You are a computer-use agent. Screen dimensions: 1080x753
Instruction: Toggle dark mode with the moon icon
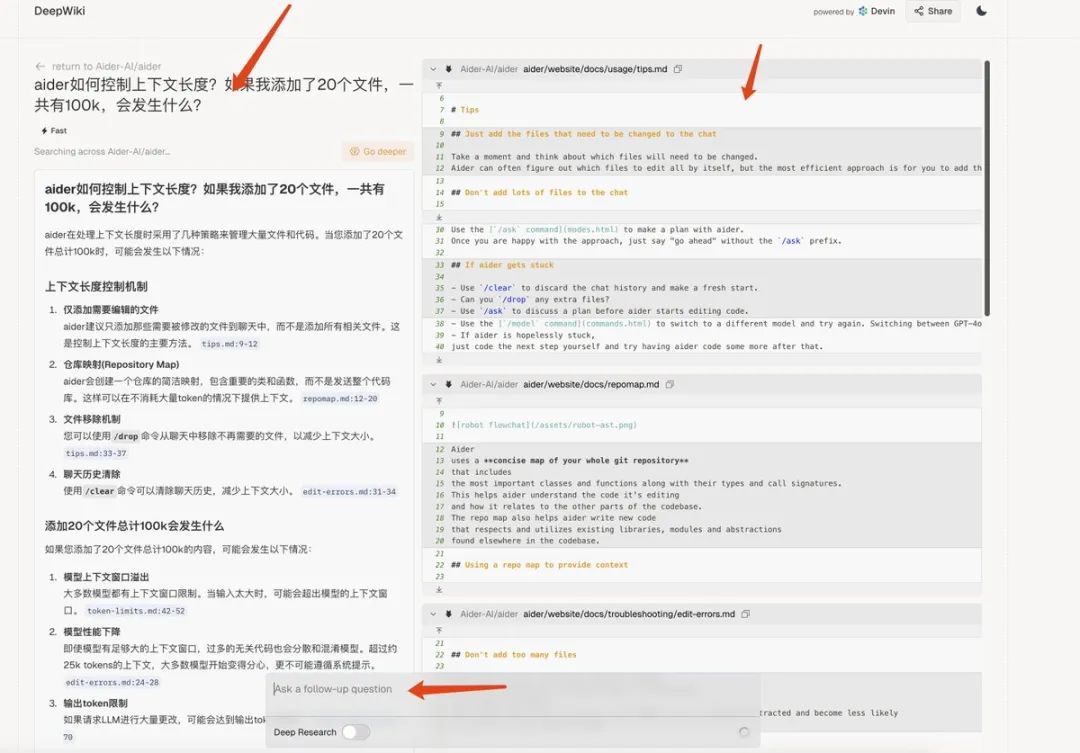tap(981, 11)
